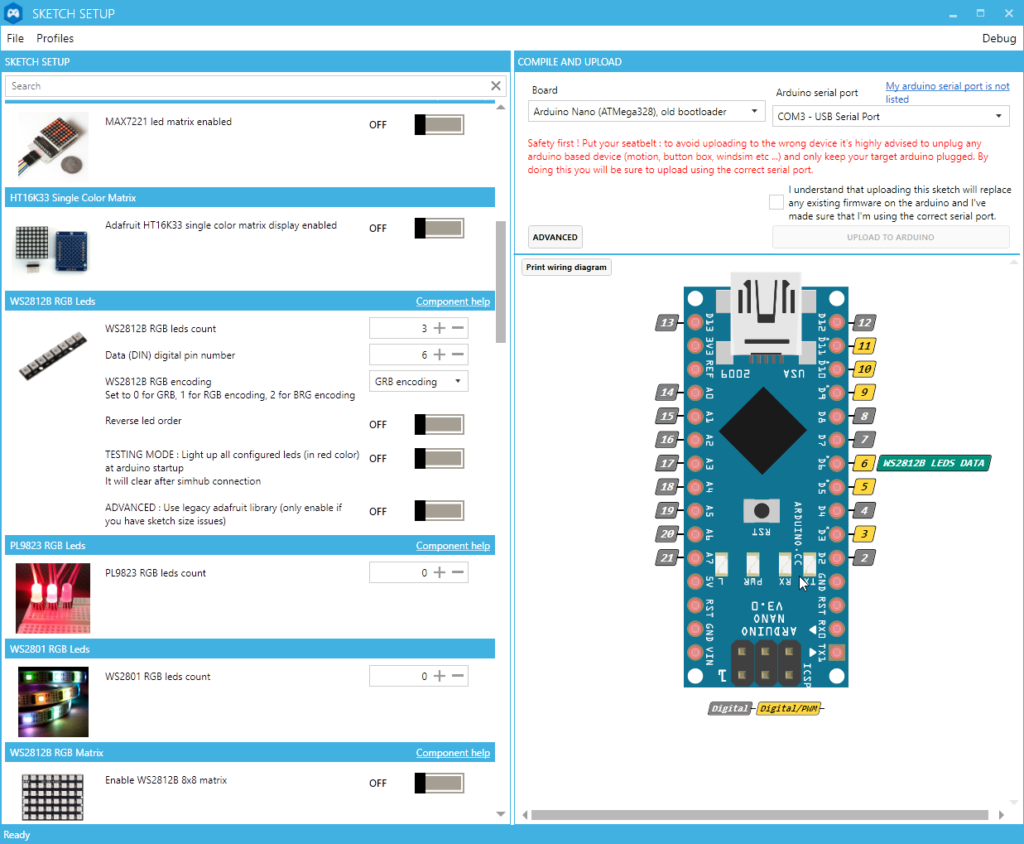Decrease WS2812B RGB leds count with minus
The width and height of the screenshot is (1024, 844).
click(x=458, y=328)
